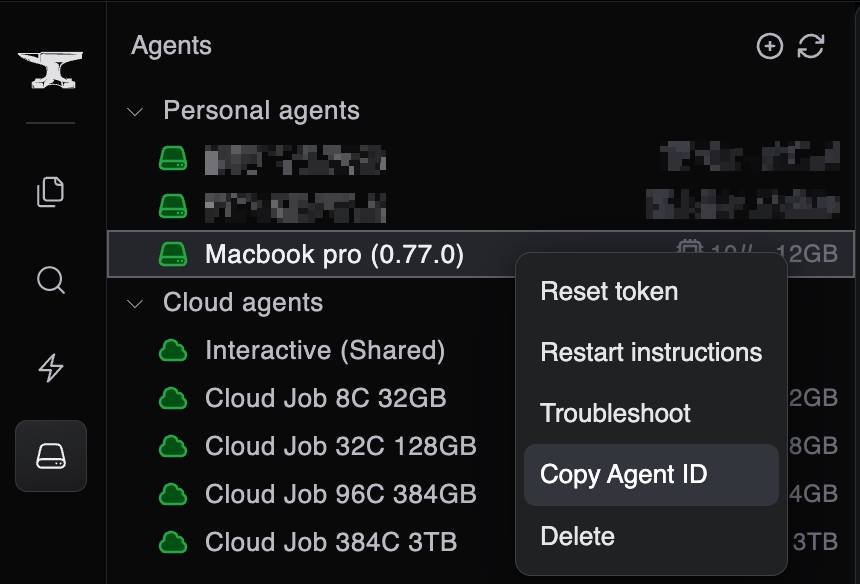The width and height of the screenshot is (860, 584).
Task: Add a new agent with the plus icon
Action: coord(770,46)
